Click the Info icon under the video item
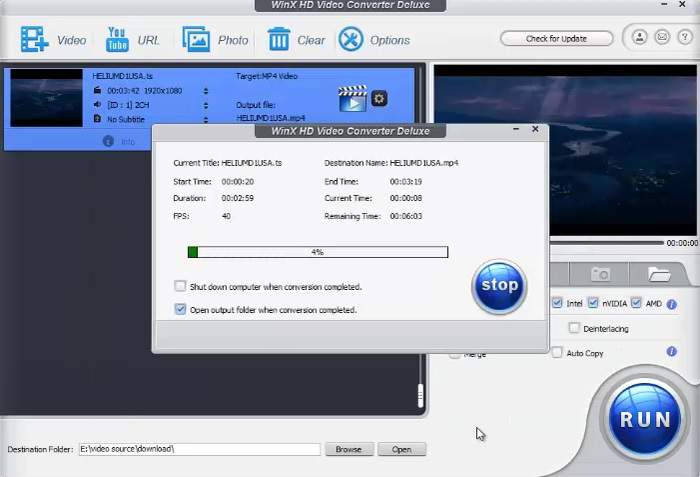This screenshot has height=477, width=700. coord(108,141)
